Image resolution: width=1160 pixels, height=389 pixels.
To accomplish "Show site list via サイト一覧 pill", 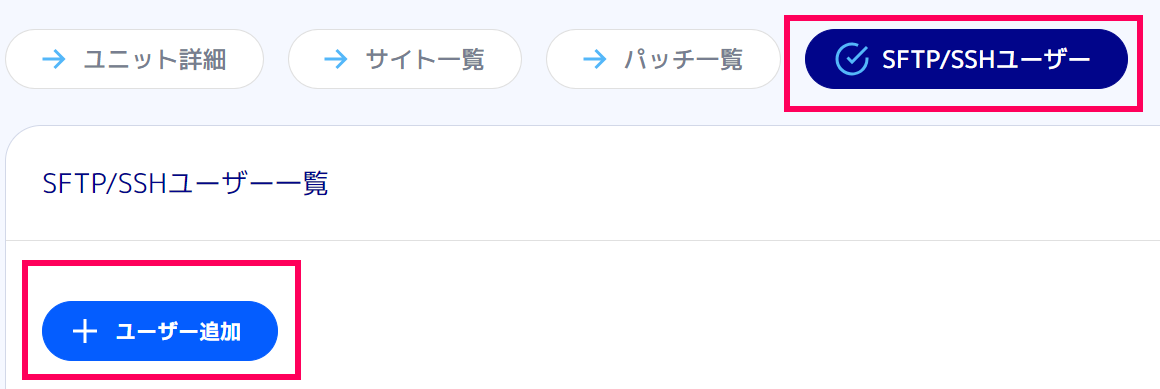I will click(405, 59).
